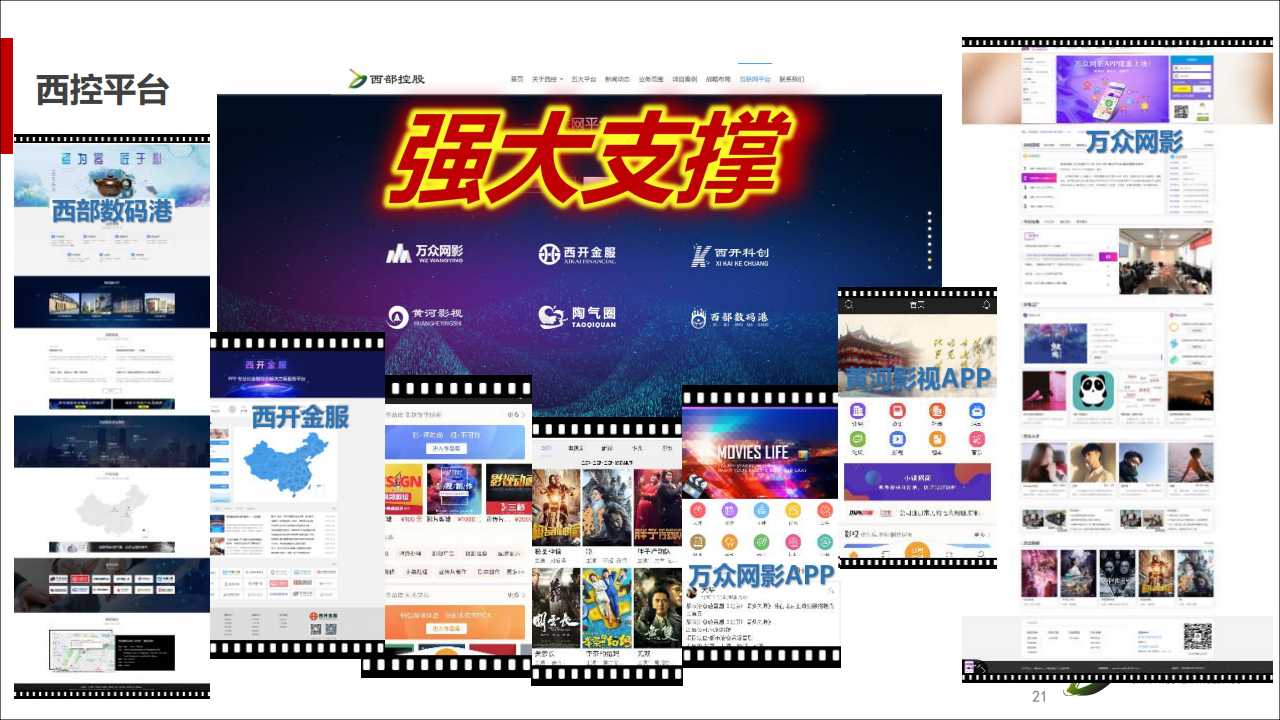The image size is (1280, 720).
Task: Open the 黄河影视 platform logo on the banner
Action: (425, 317)
